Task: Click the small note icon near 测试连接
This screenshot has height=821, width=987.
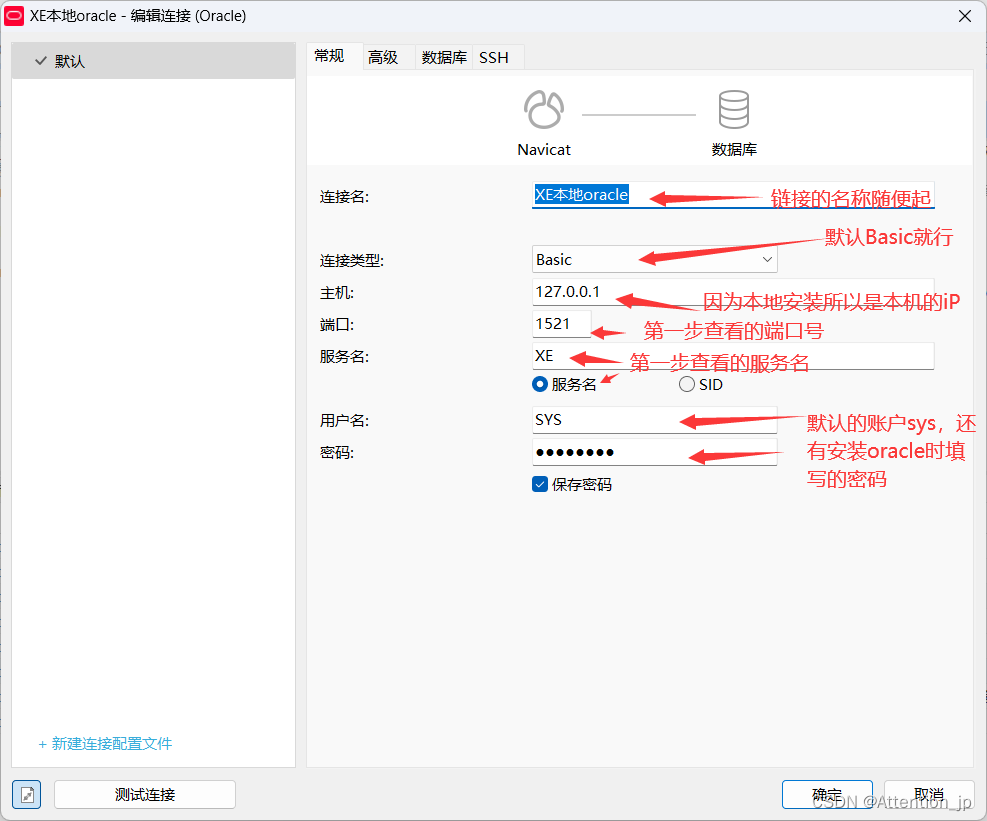Action: 26,794
